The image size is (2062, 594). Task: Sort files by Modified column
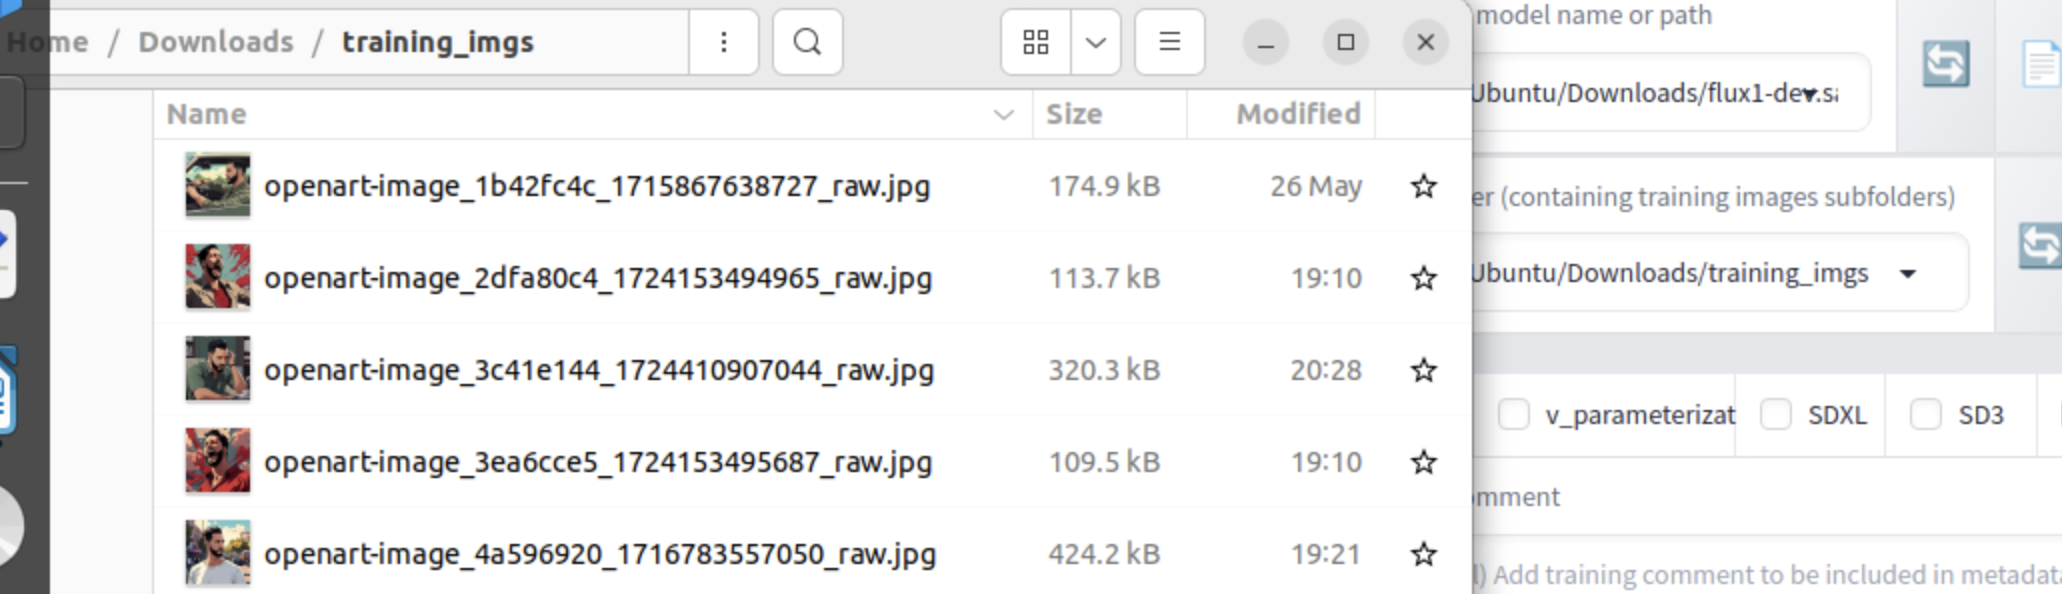tap(1297, 114)
